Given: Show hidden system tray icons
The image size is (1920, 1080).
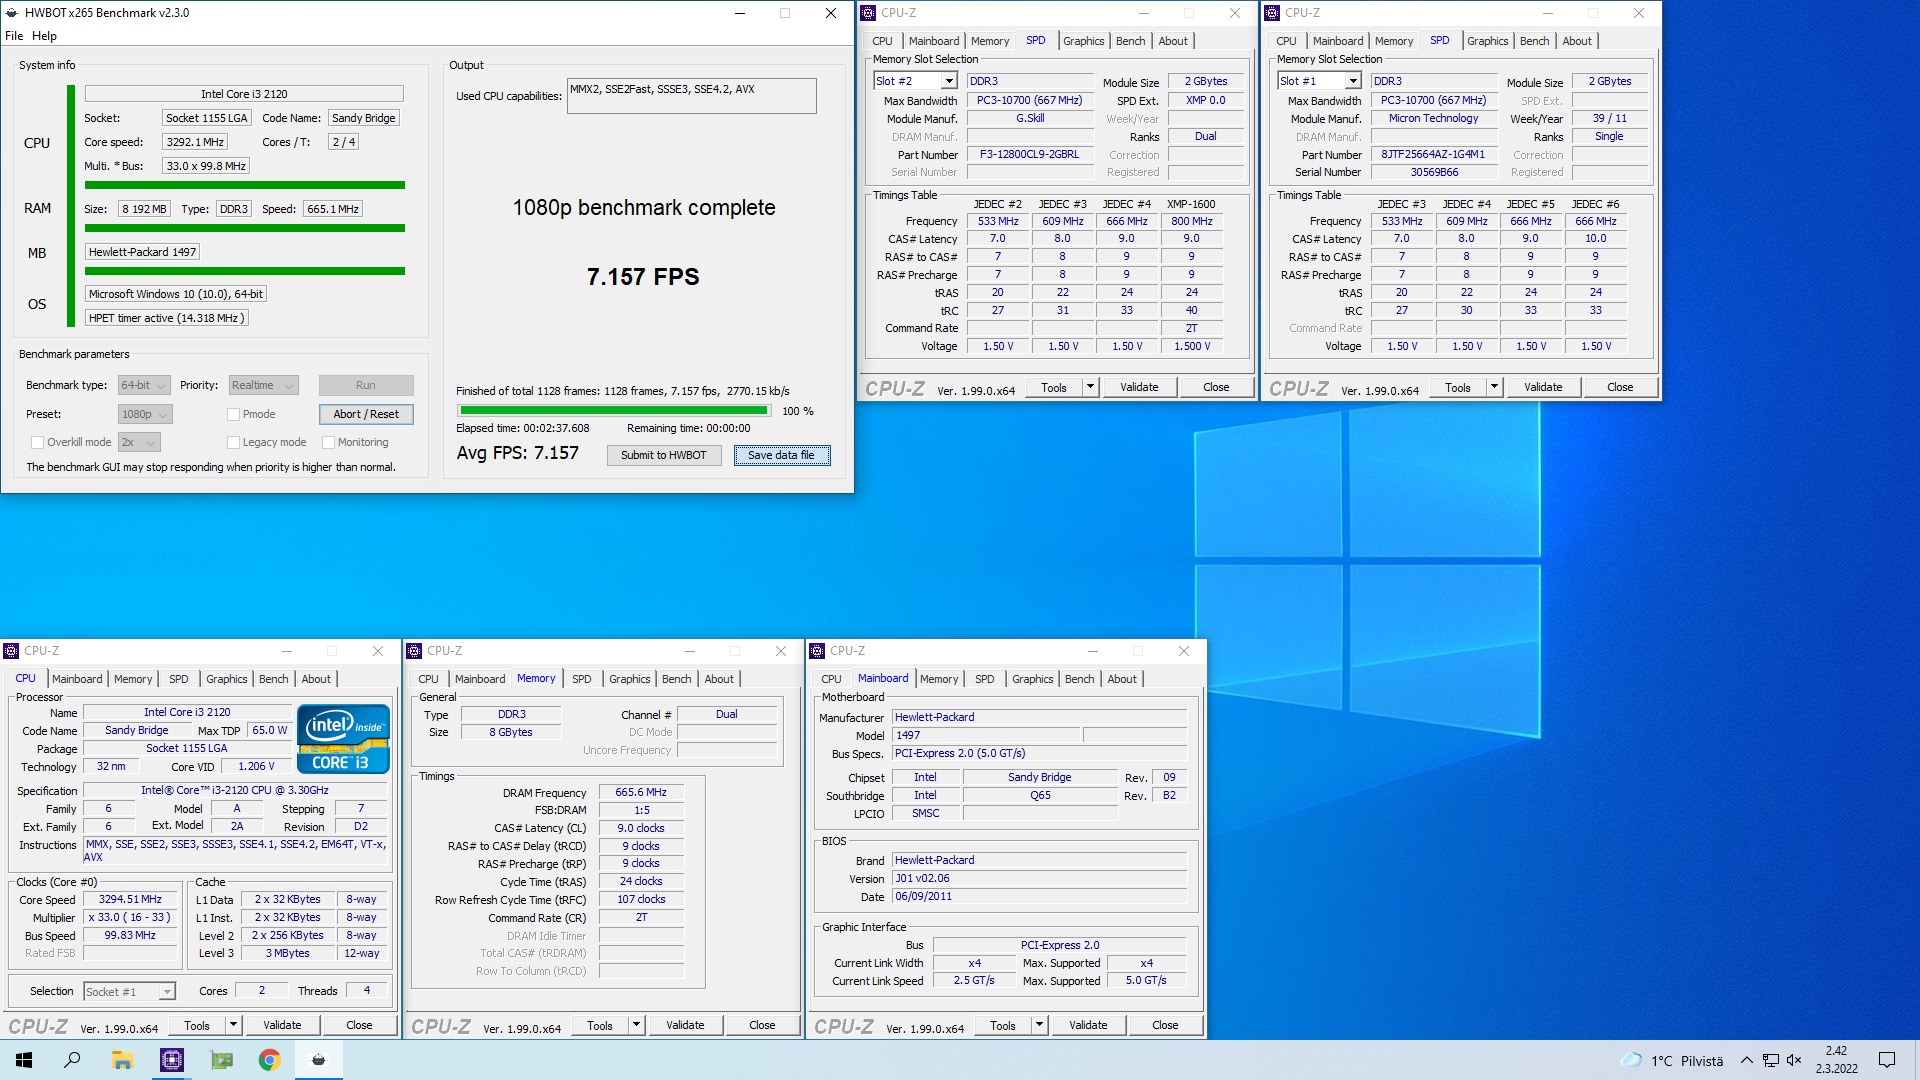Looking at the screenshot, I should (x=1746, y=1060).
